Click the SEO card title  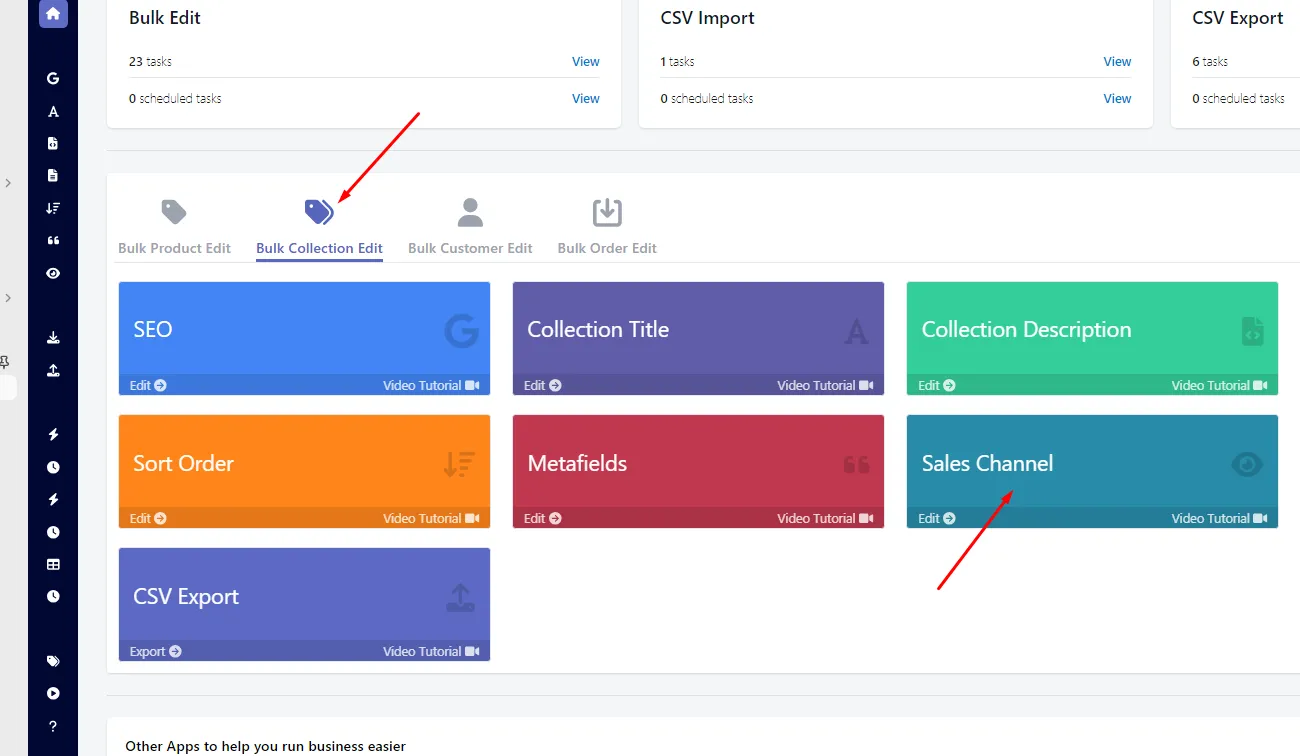(x=153, y=330)
